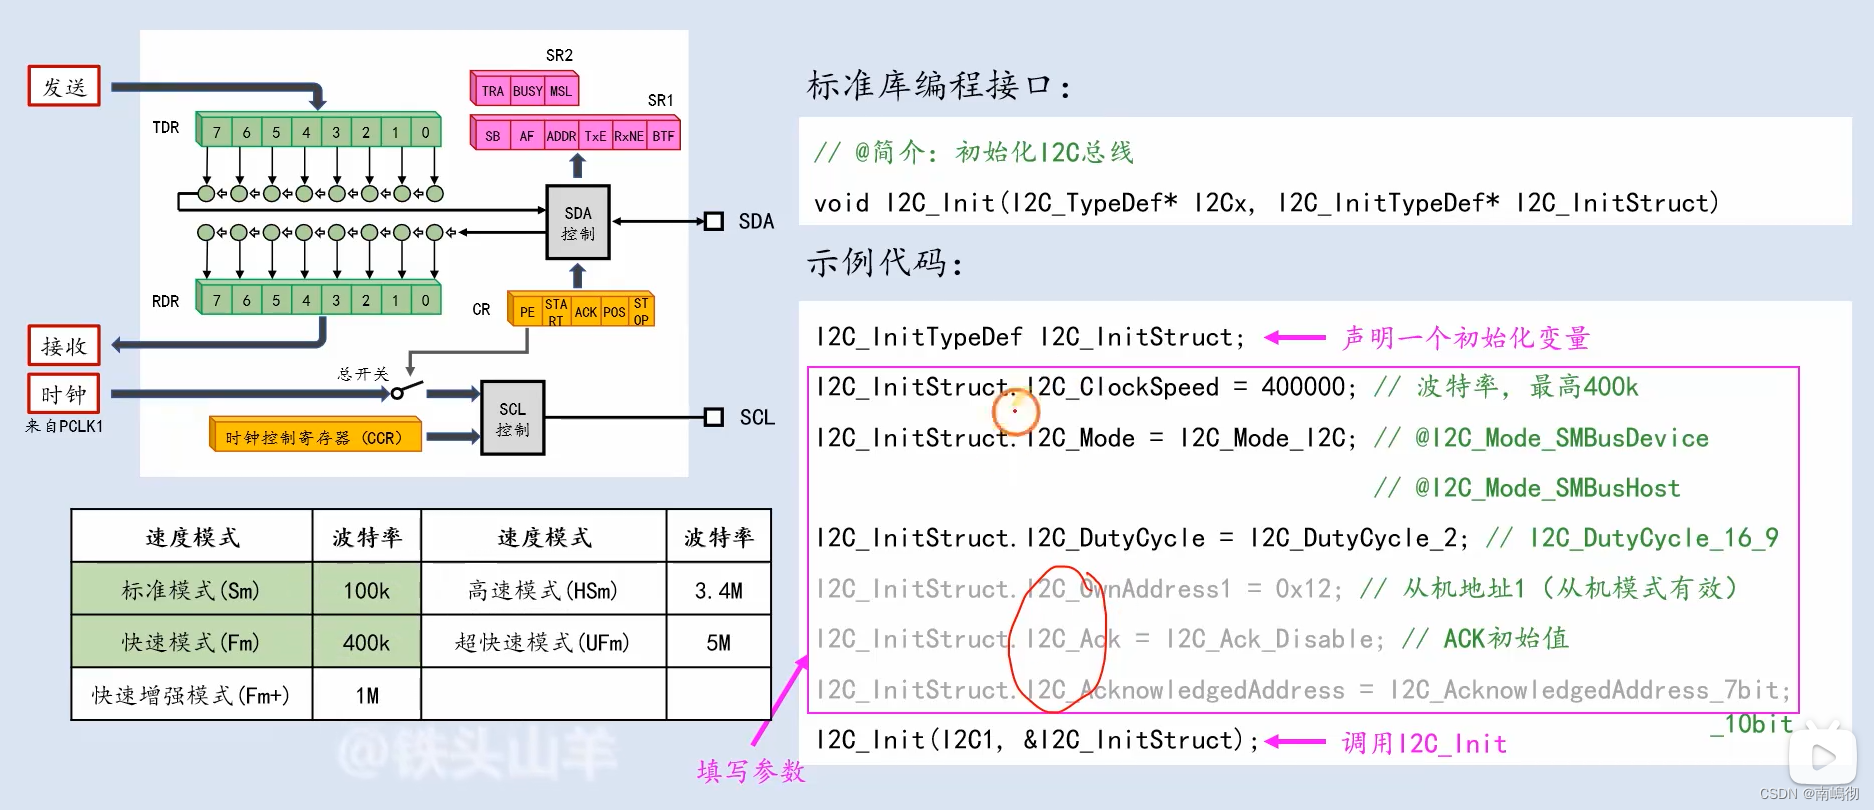Click the red 时钟 box
The image size is (1874, 810).
click(x=64, y=394)
